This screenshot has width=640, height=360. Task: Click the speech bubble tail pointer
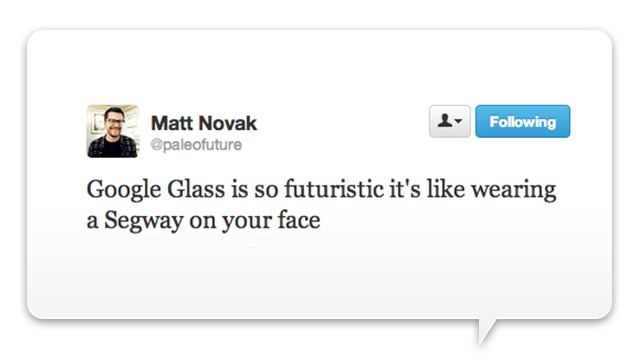click(487, 331)
